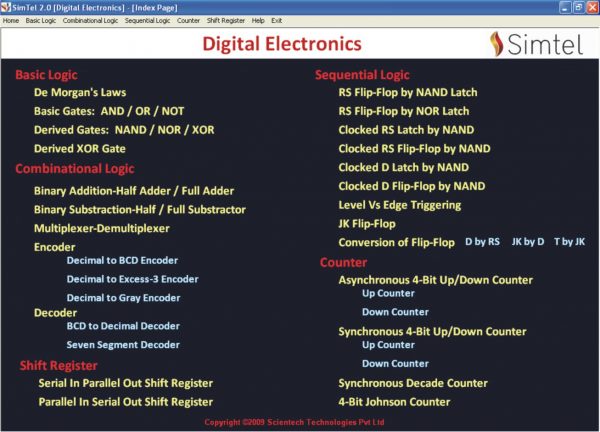This screenshot has height=432, width=600.
Task: Click the Shift Register section heading
Action: [59, 366]
